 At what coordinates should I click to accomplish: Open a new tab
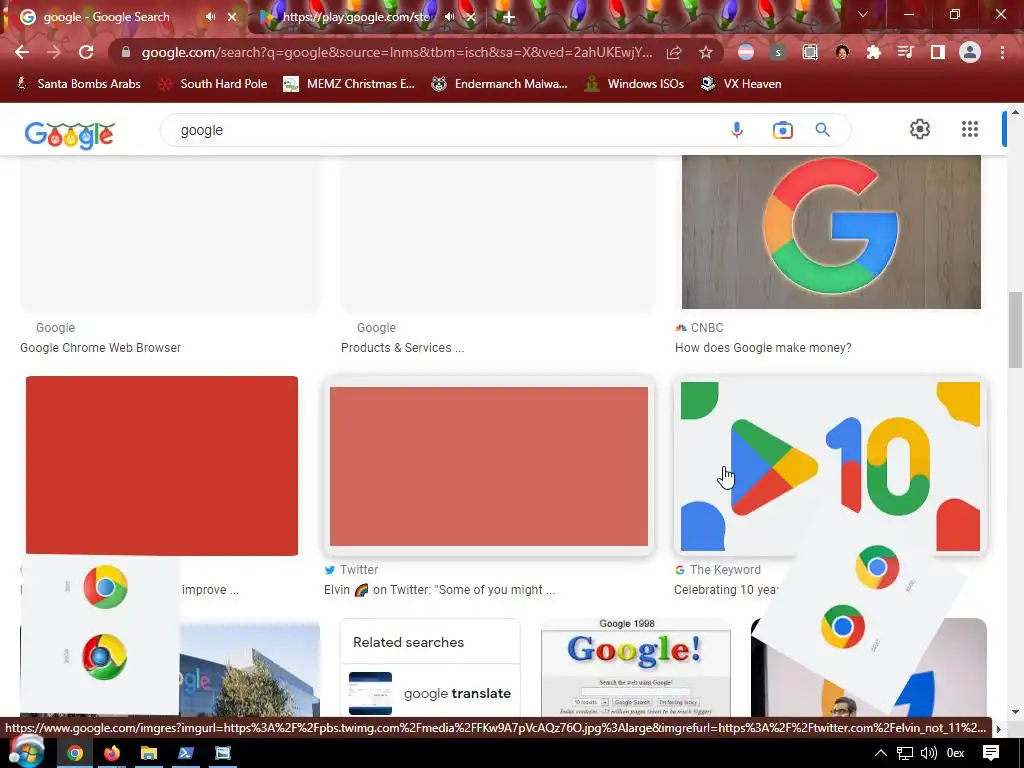coord(509,17)
